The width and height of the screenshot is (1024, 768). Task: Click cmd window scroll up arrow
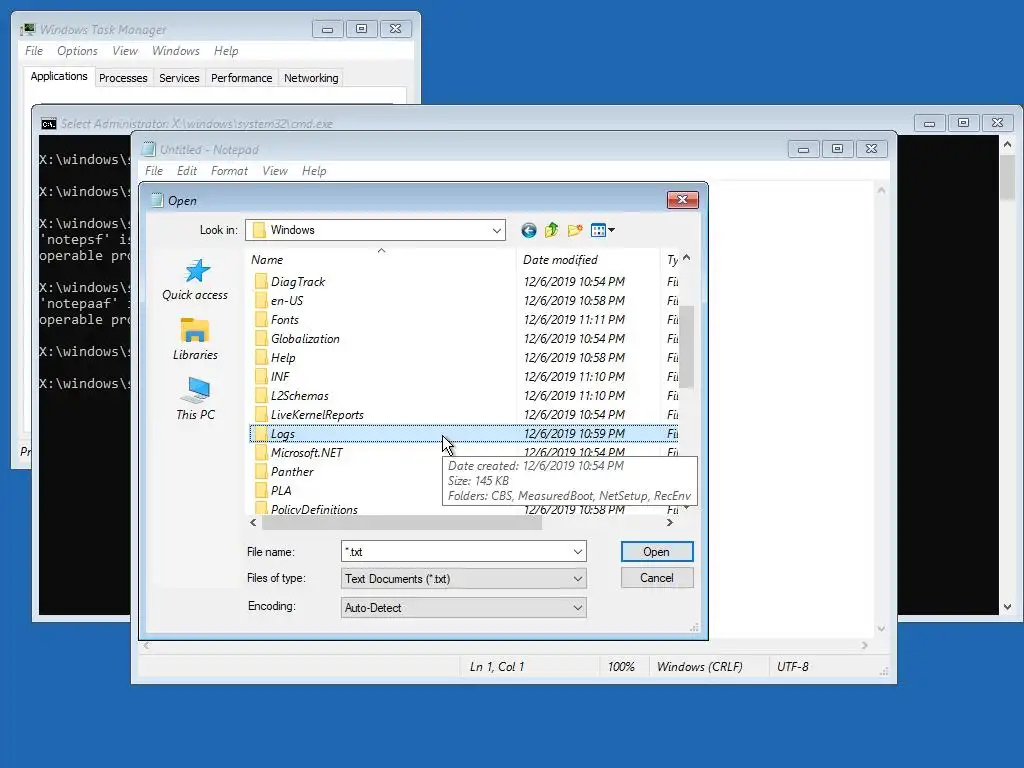pyautogui.click(x=1008, y=144)
